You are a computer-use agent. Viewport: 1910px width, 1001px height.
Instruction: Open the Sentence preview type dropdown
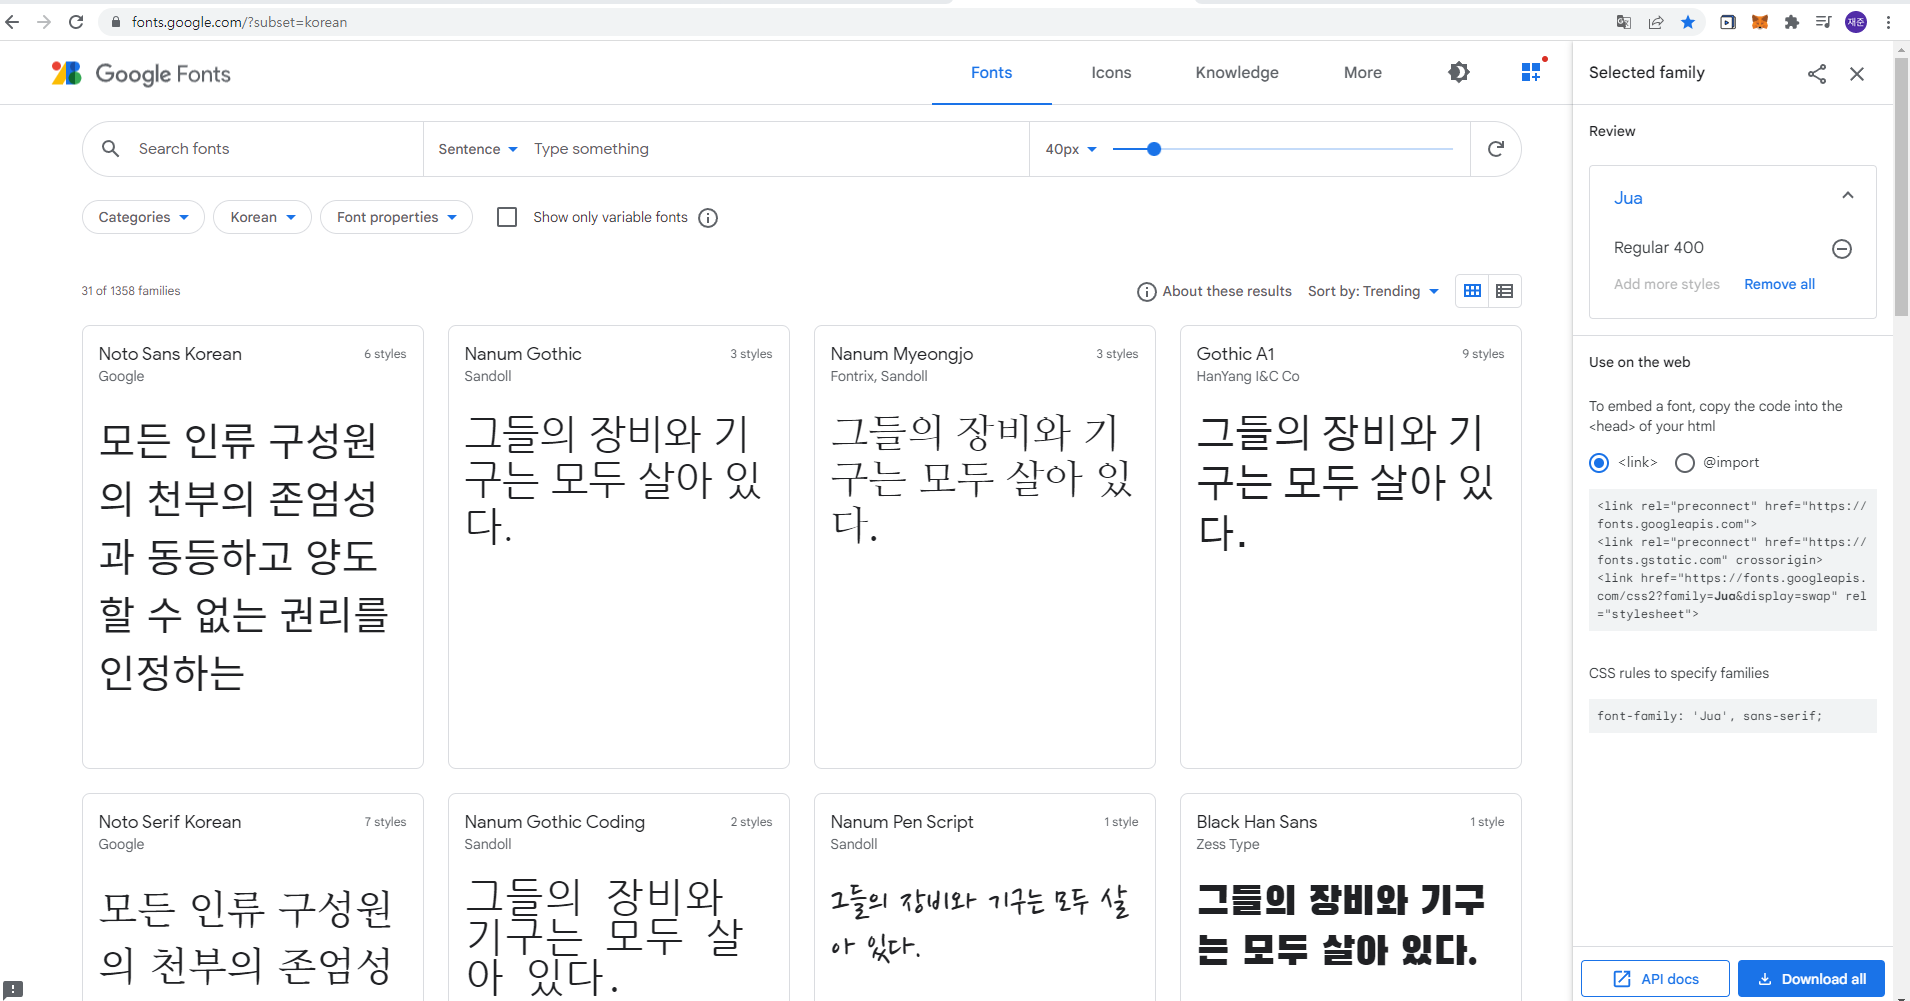(478, 149)
